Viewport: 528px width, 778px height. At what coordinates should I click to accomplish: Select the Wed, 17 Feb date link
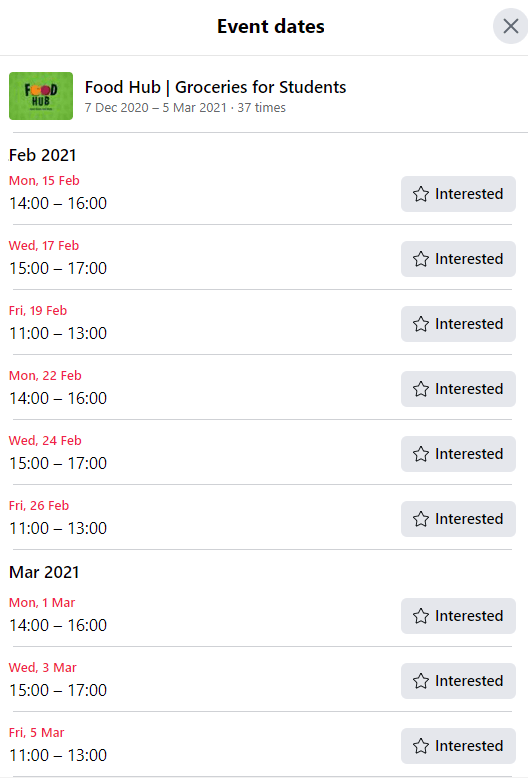pyautogui.click(x=44, y=246)
